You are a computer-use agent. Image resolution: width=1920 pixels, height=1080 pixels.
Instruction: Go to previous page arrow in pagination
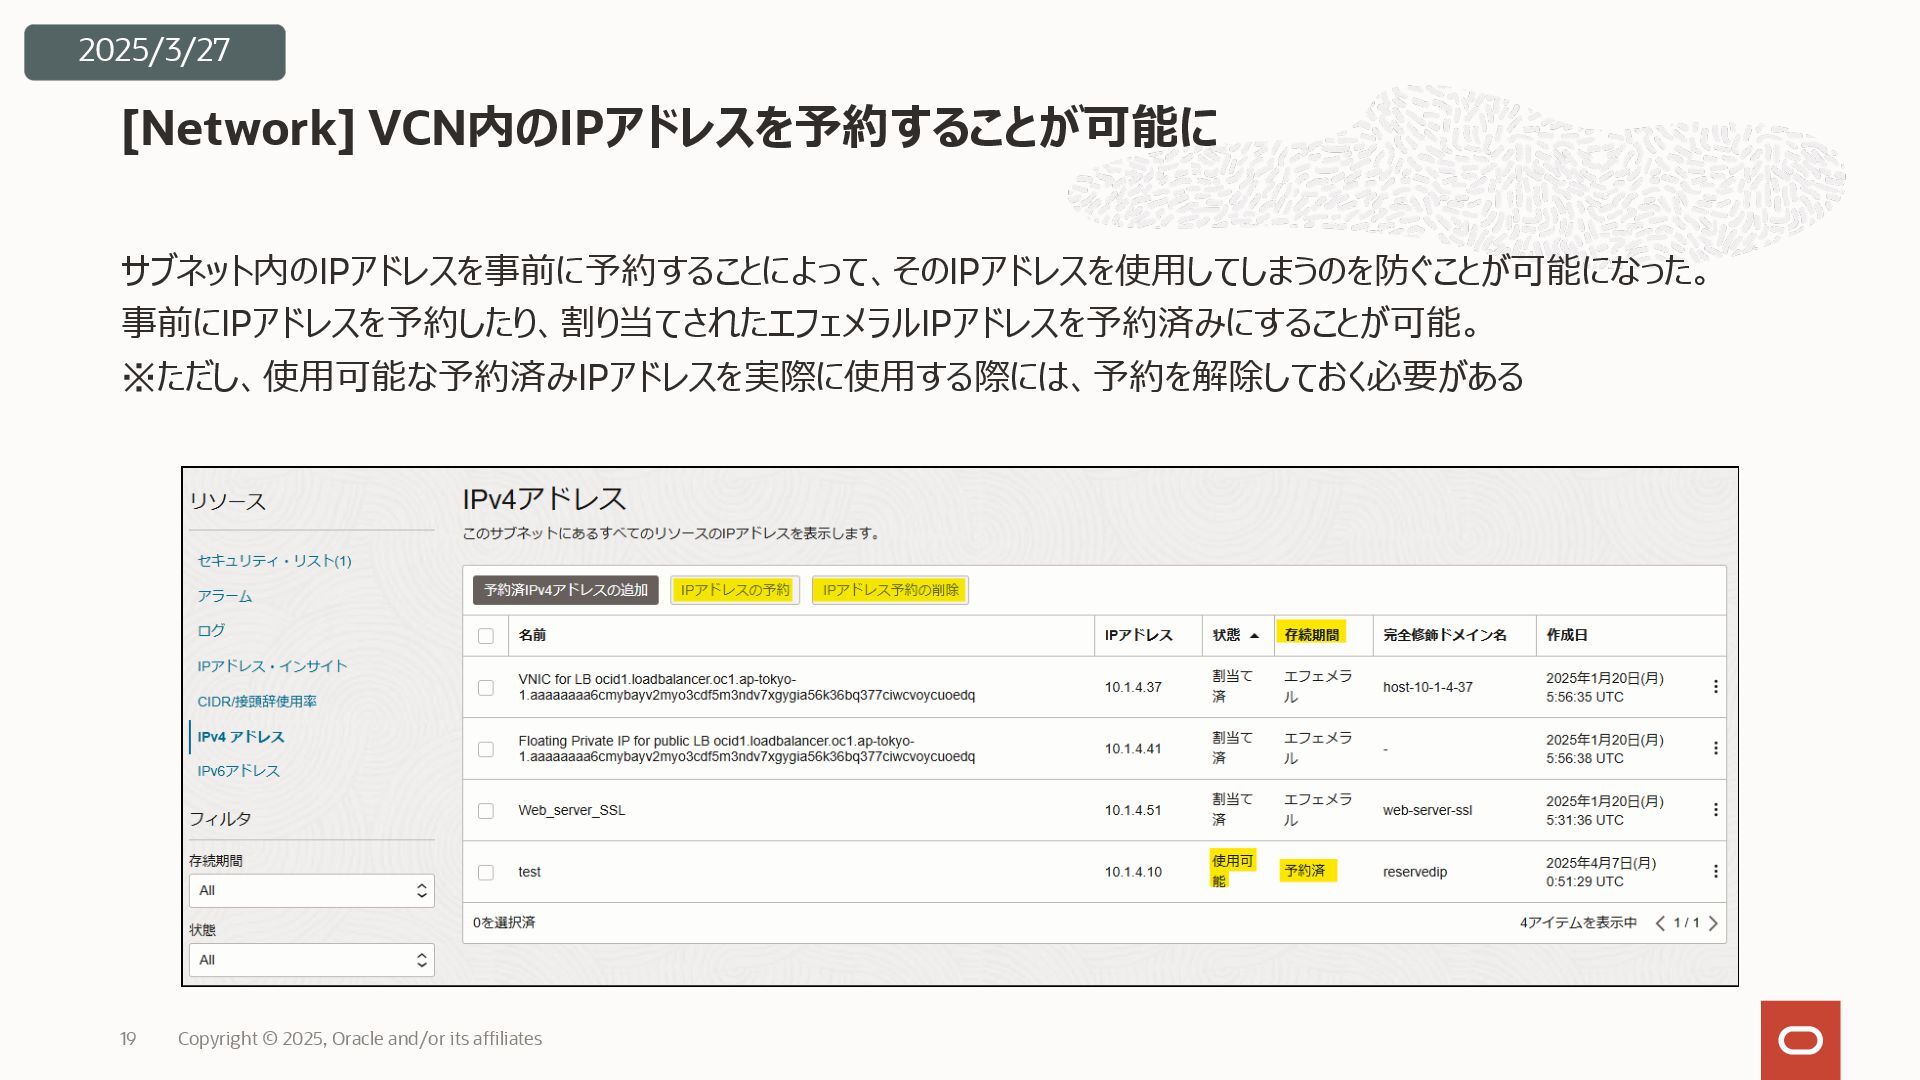(1660, 923)
